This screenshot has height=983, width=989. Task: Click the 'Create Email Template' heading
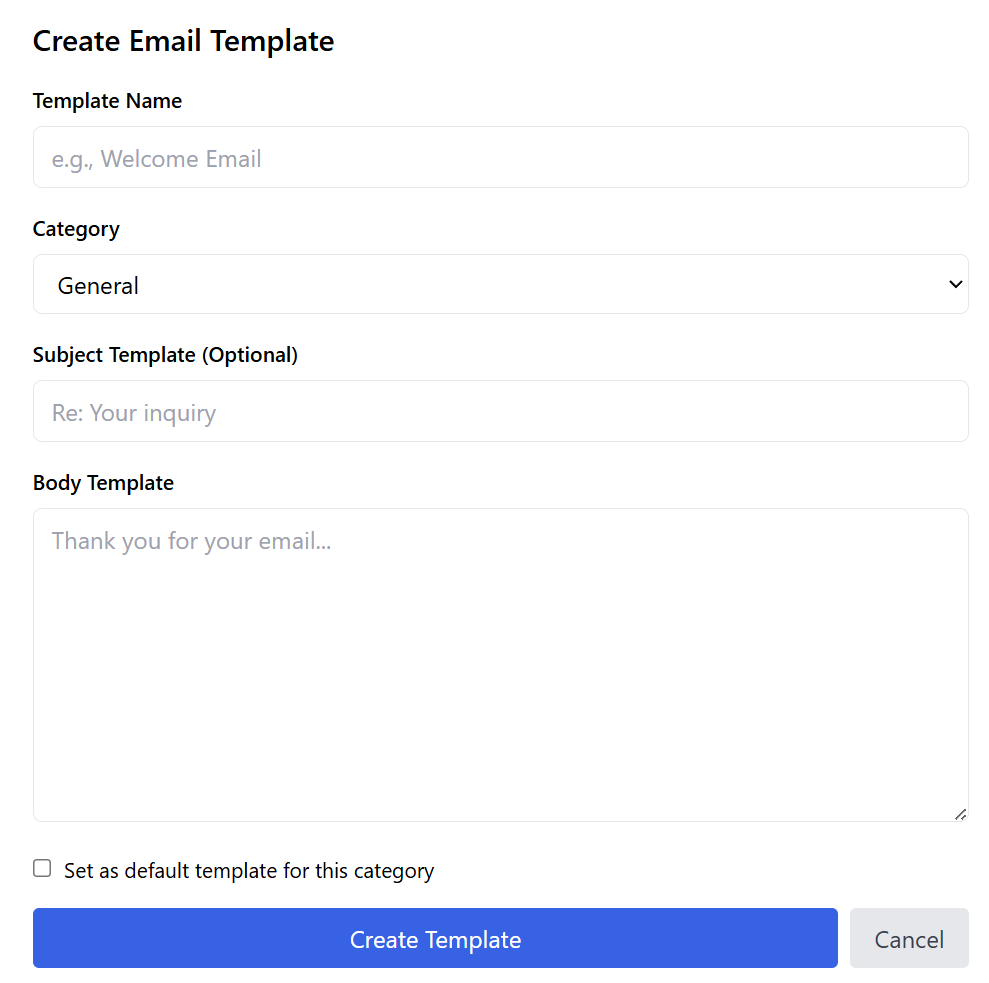(183, 41)
